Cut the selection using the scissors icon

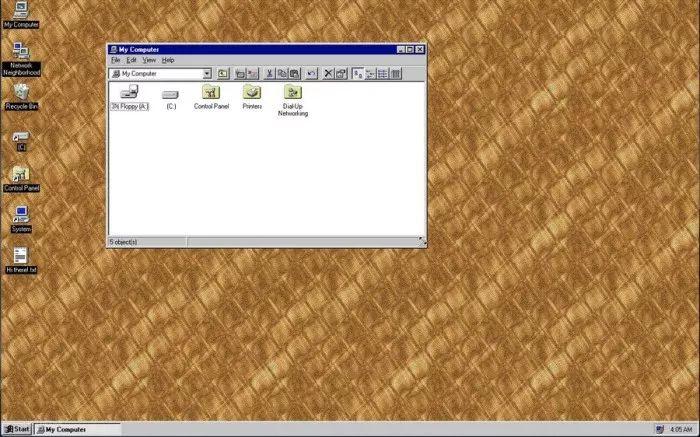click(269, 74)
